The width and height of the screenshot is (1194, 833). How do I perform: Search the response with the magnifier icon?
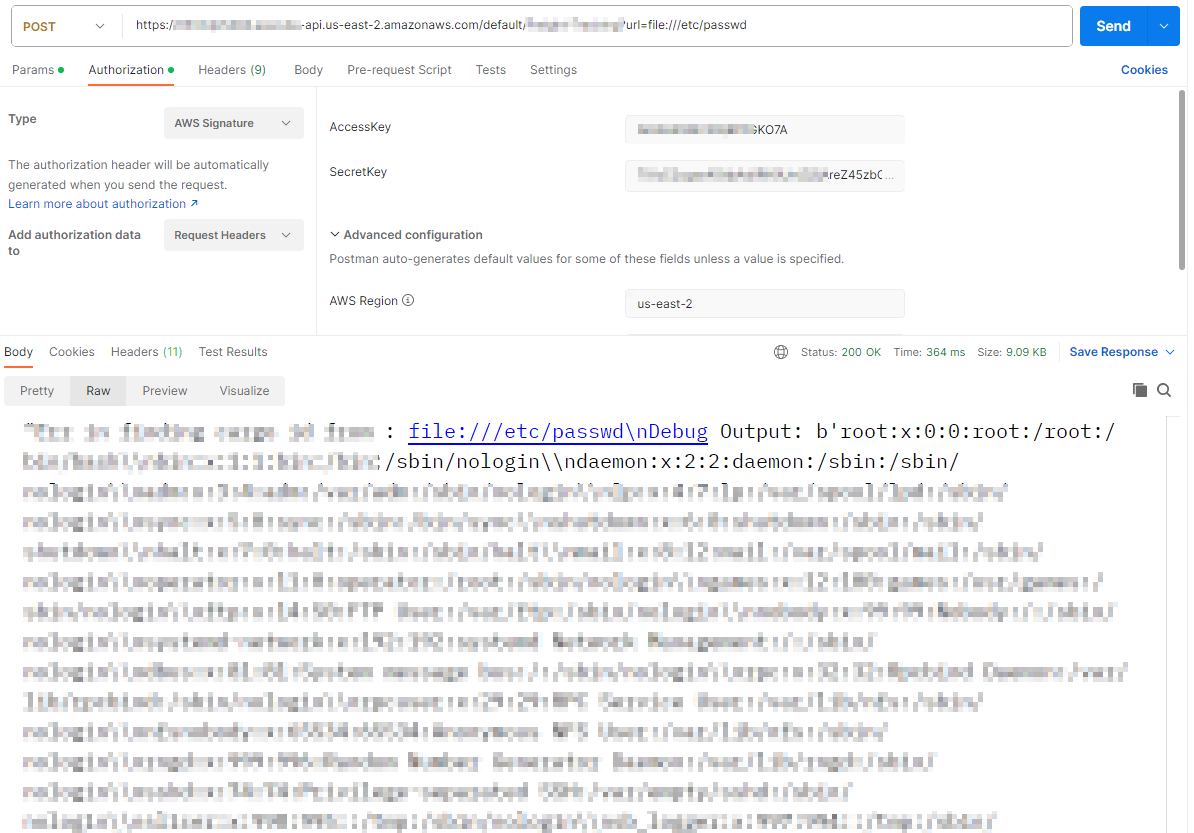coord(1164,390)
